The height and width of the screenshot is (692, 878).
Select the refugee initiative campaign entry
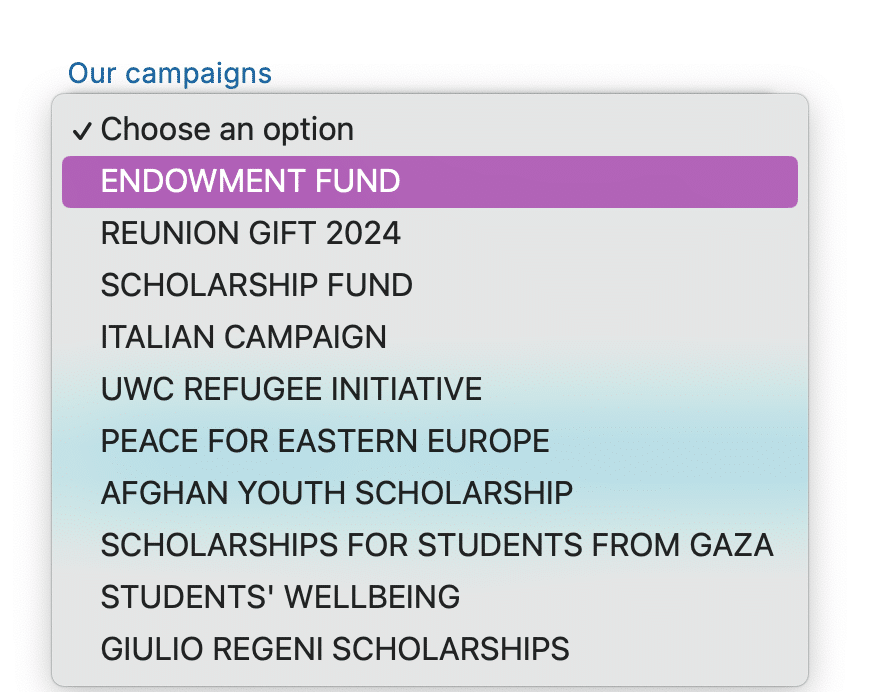click(290, 389)
